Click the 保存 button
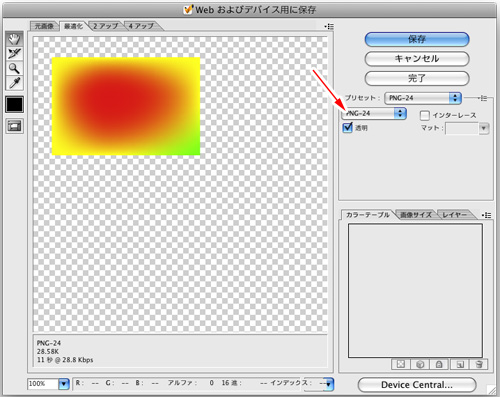 (x=417, y=39)
